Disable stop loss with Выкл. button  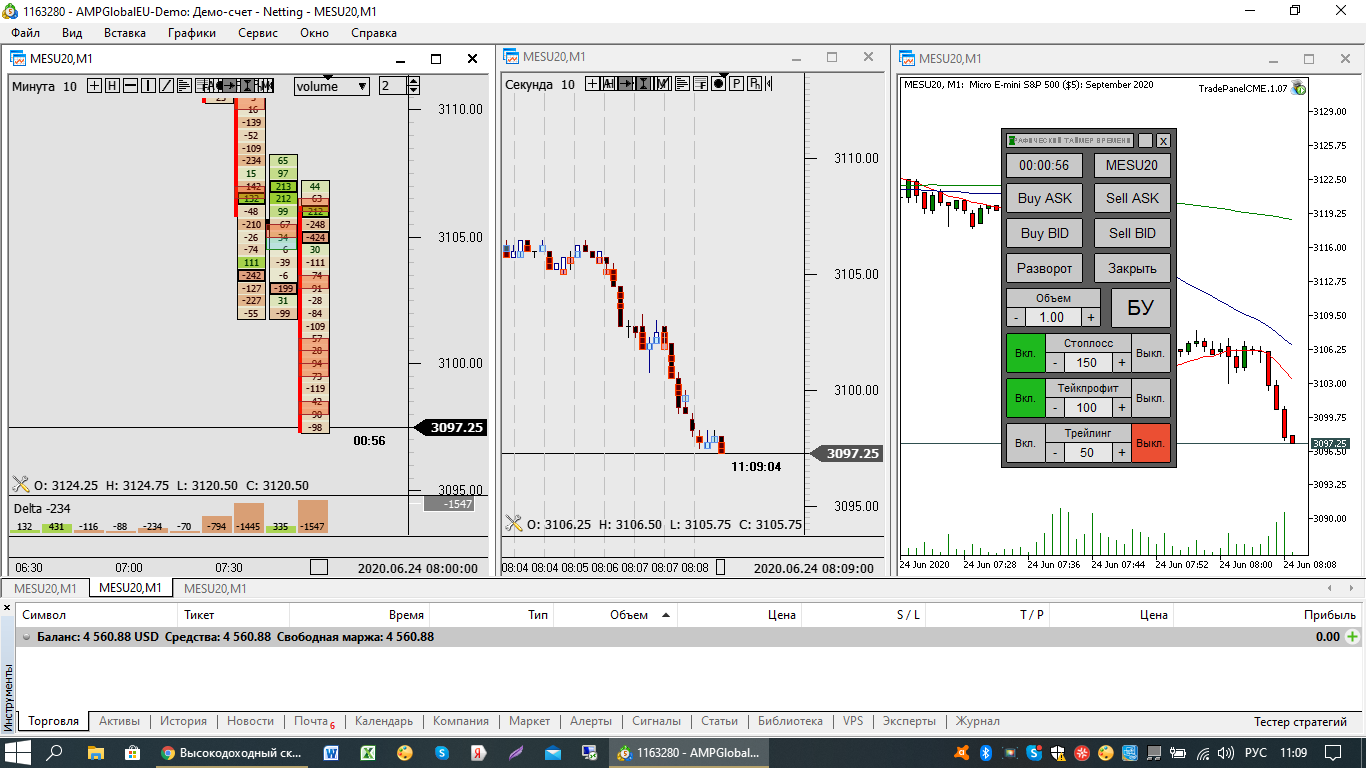point(1151,353)
